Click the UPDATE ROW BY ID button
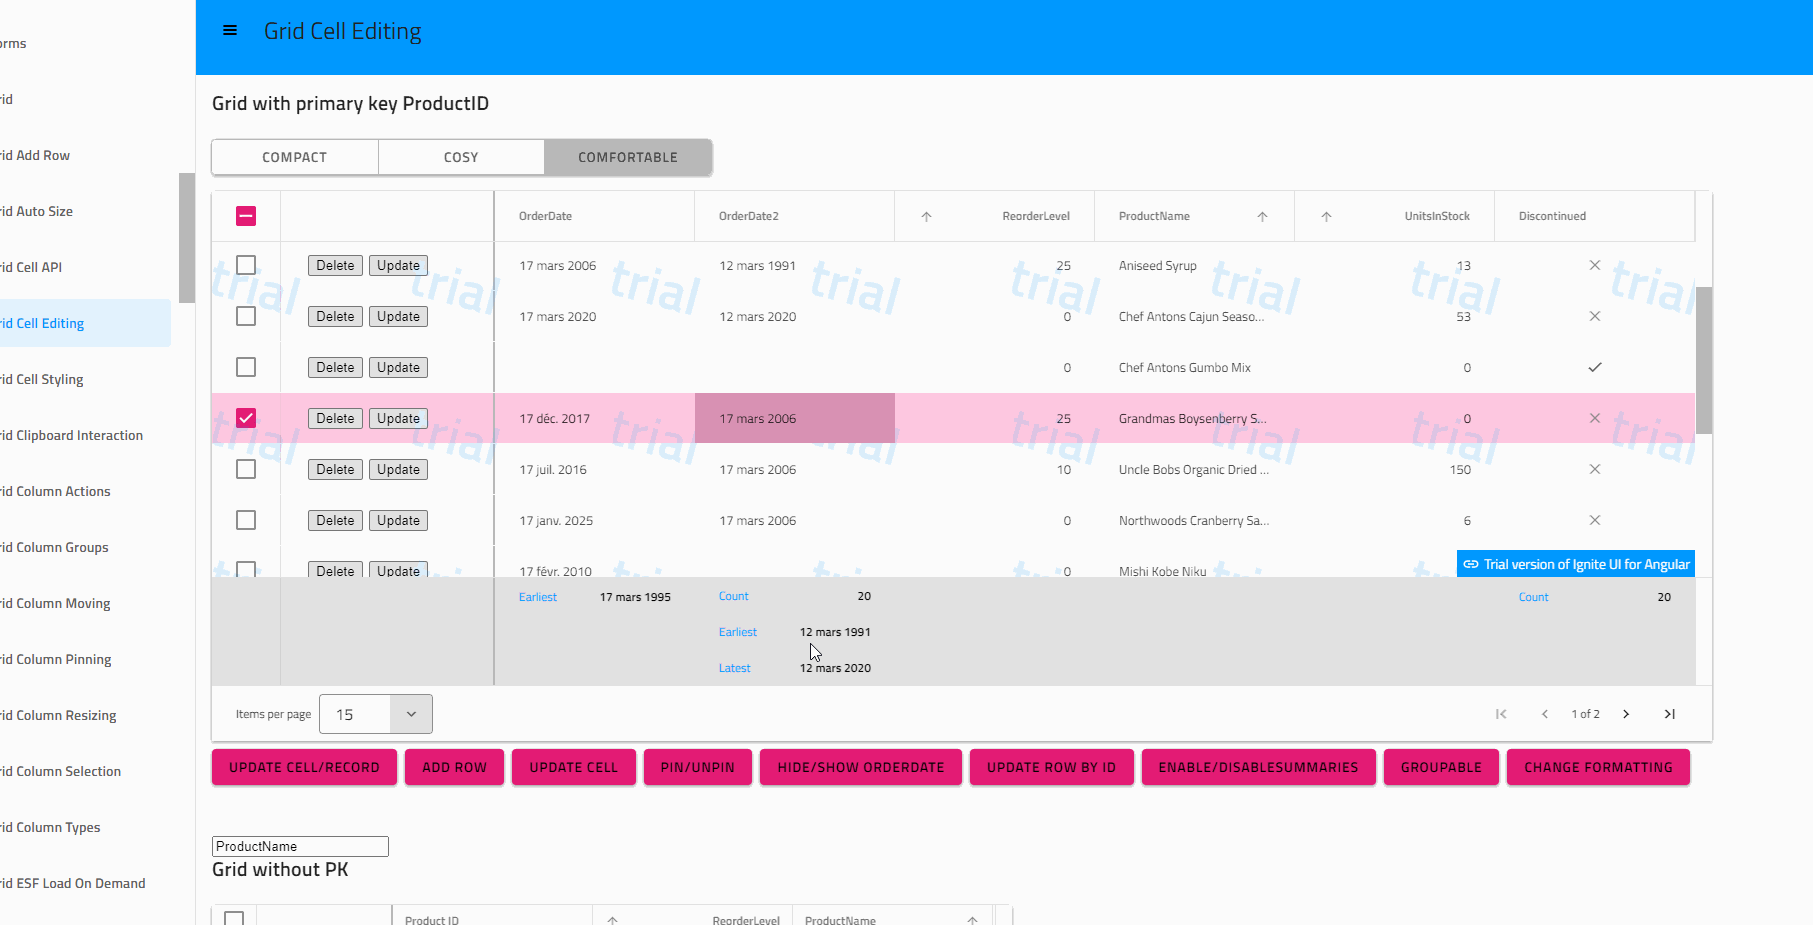 (x=1051, y=767)
